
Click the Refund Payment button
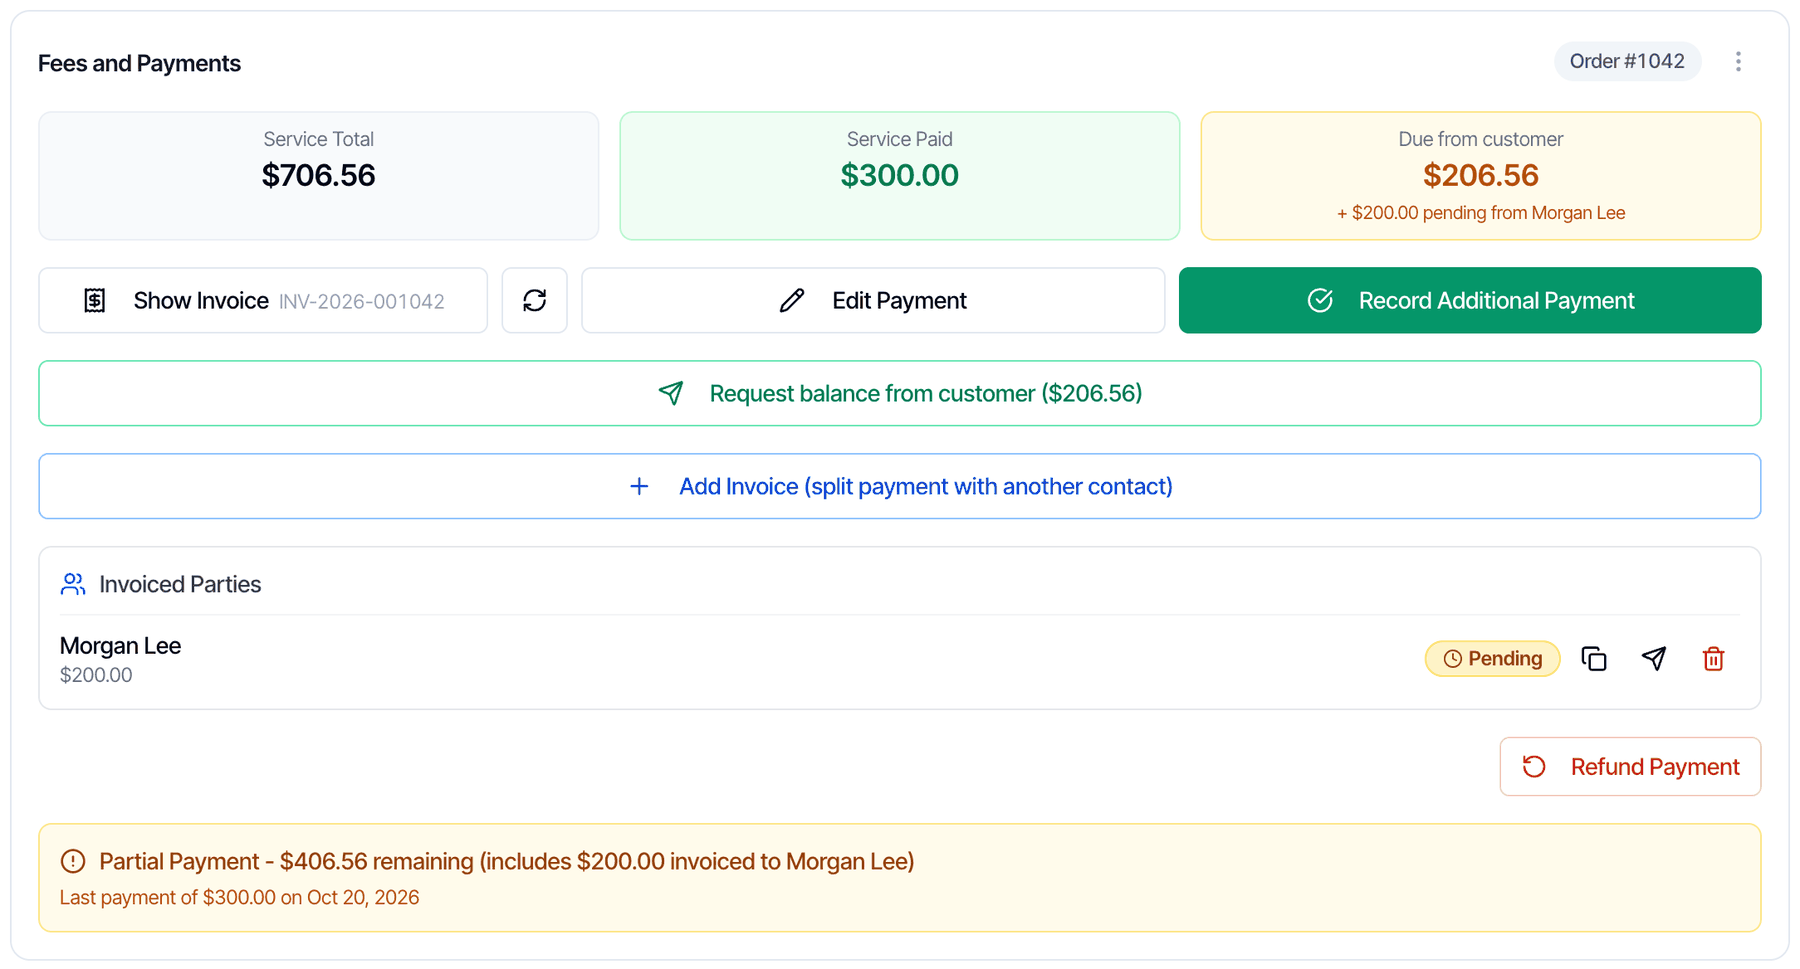tap(1630, 767)
